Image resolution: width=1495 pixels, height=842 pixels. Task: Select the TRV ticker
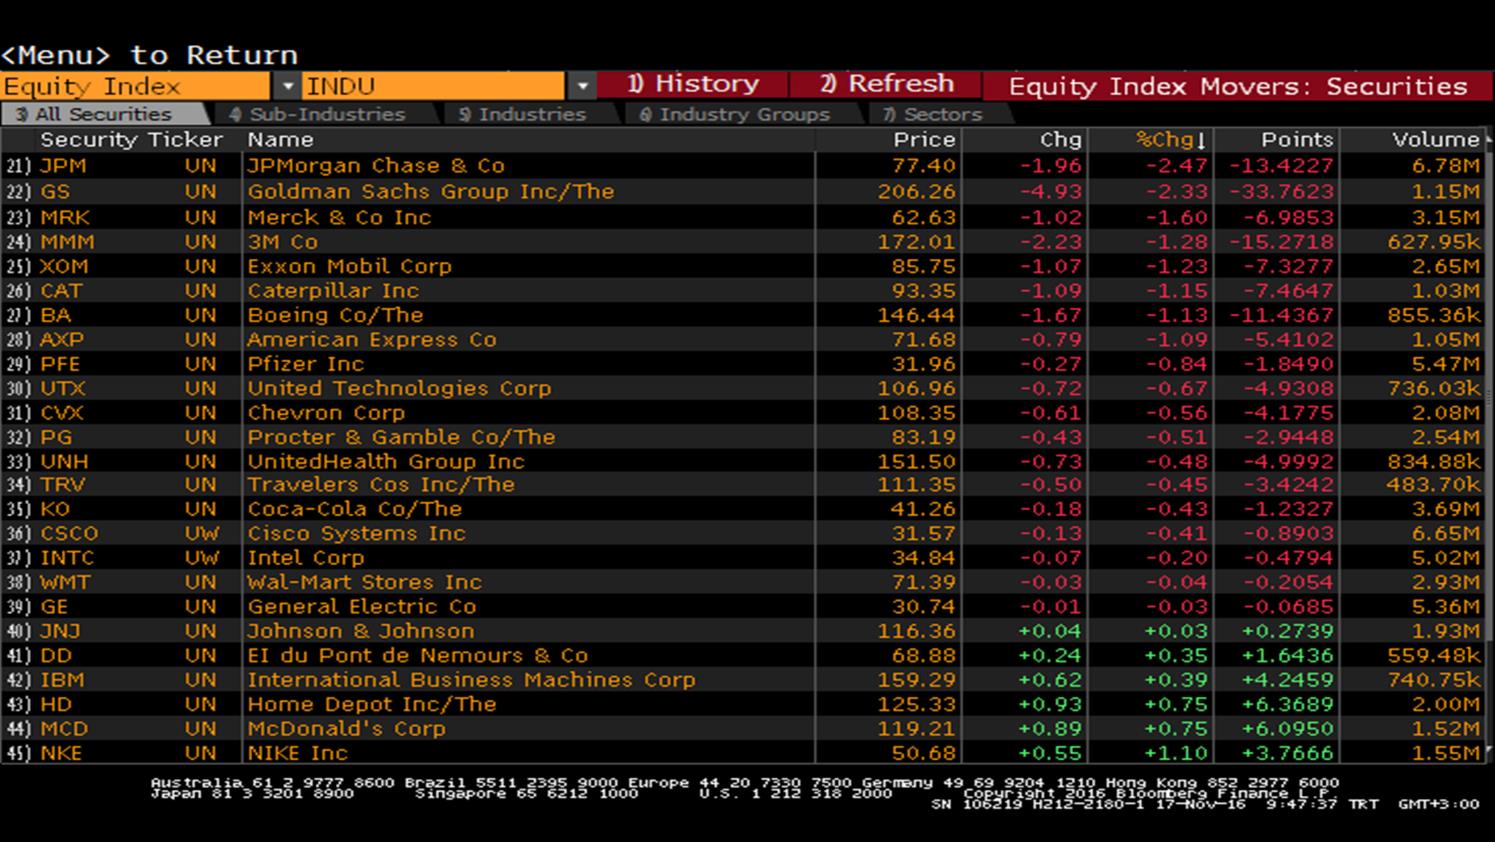[x=62, y=485]
